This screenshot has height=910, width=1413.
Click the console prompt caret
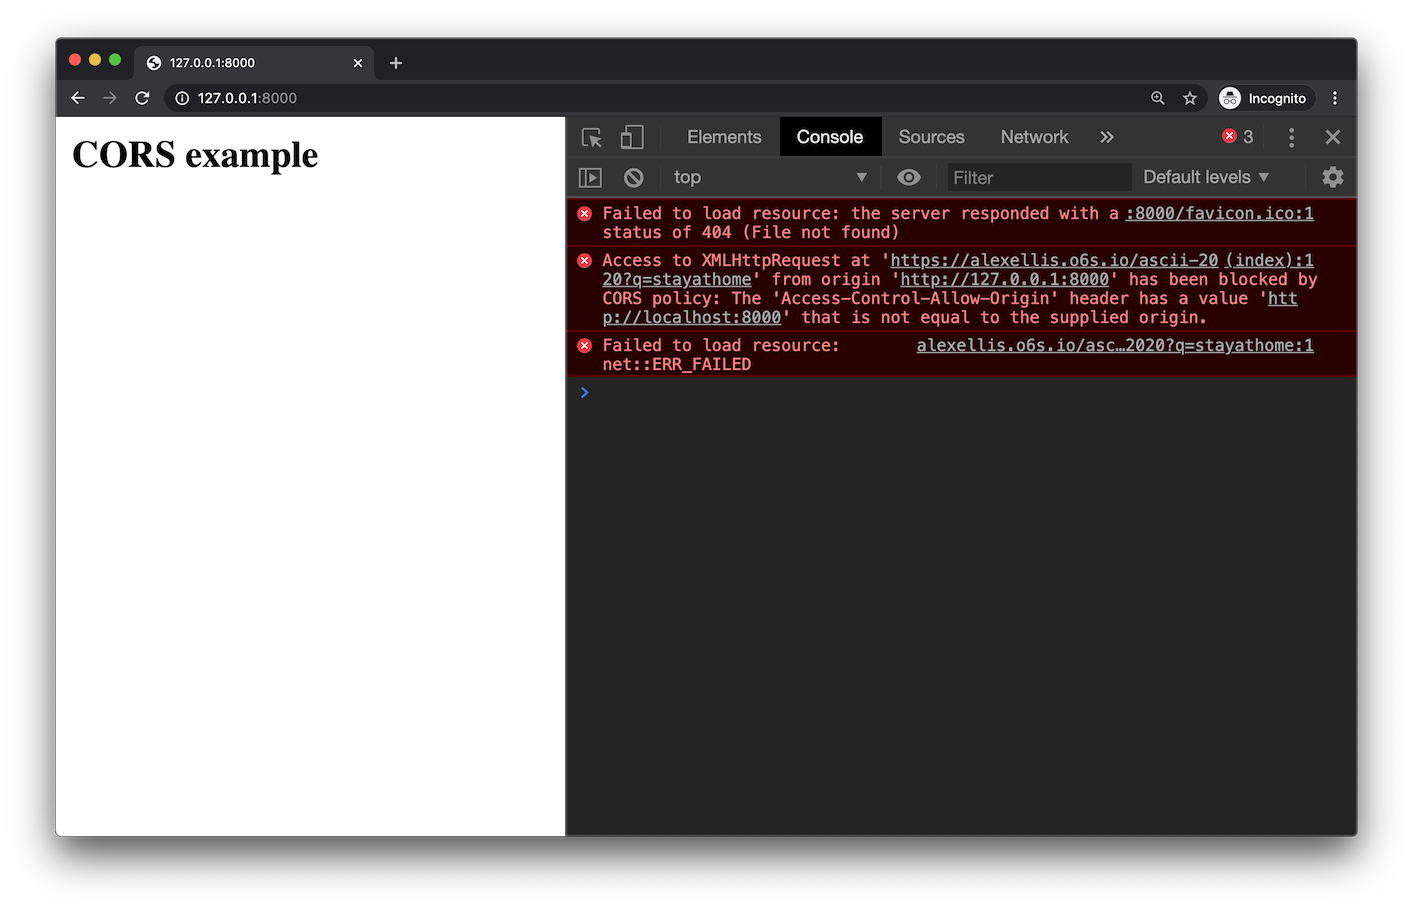tap(585, 392)
